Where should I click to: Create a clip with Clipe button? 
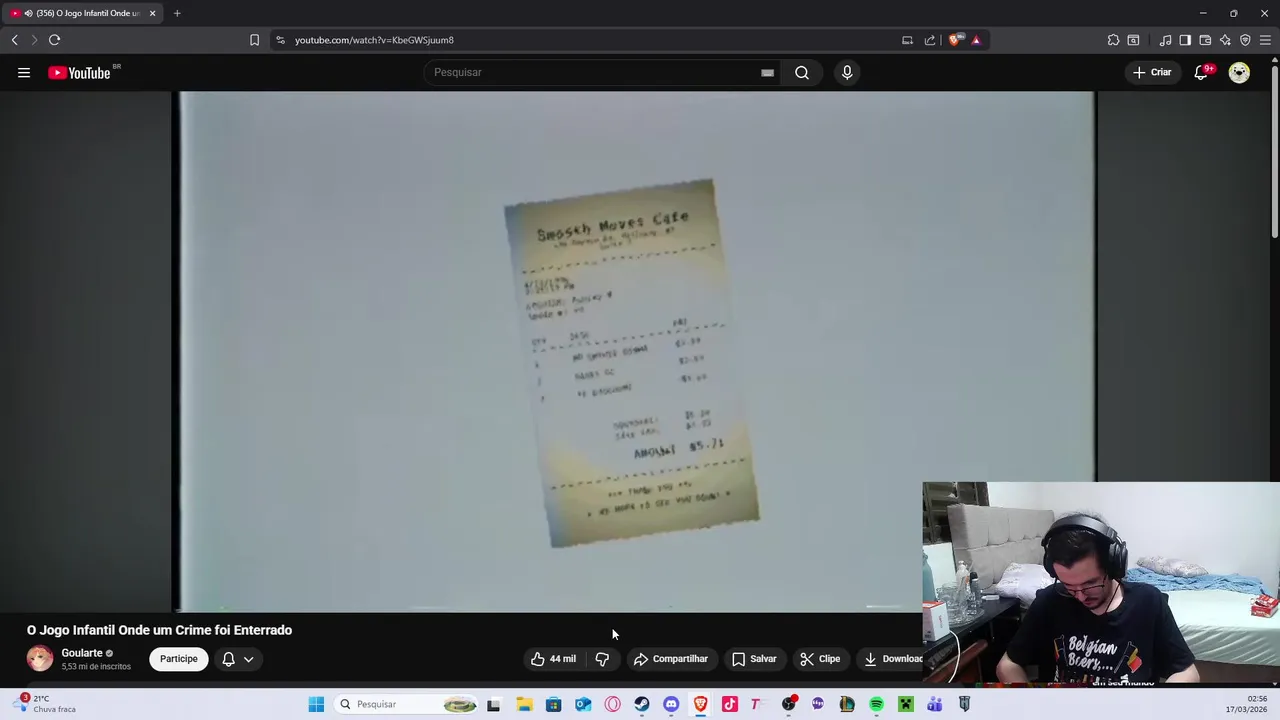click(820, 659)
